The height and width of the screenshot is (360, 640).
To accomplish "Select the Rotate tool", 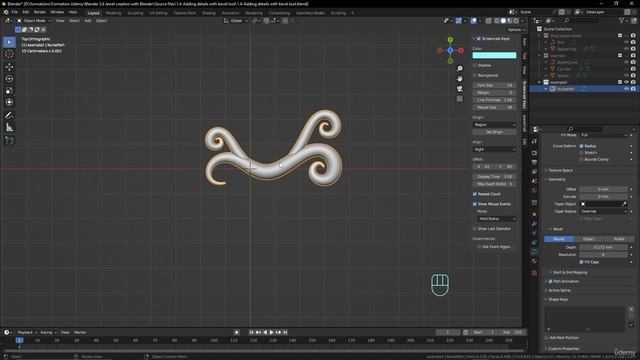I will pos(9,78).
